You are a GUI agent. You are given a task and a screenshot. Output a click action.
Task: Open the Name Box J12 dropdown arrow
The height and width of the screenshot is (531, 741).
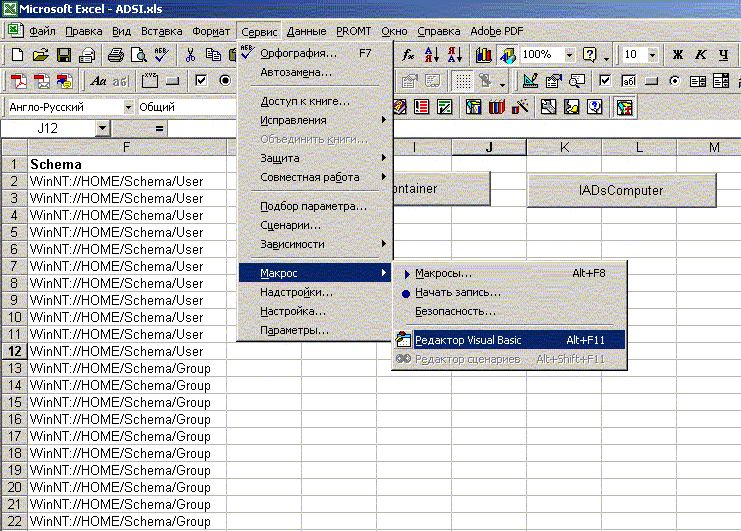(102, 128)
